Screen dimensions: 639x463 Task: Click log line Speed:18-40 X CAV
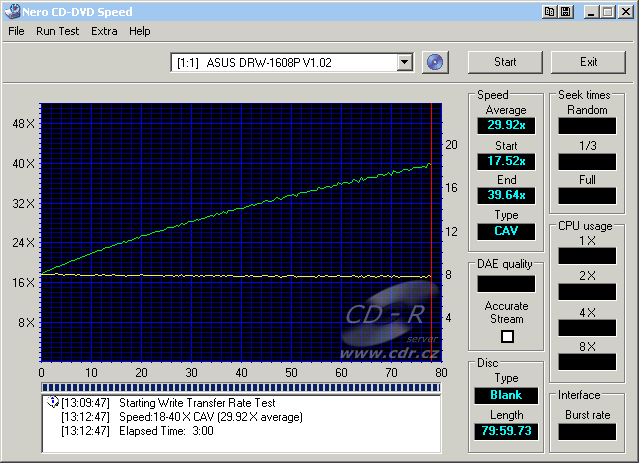pyautogui.click(x=211, y=417)
